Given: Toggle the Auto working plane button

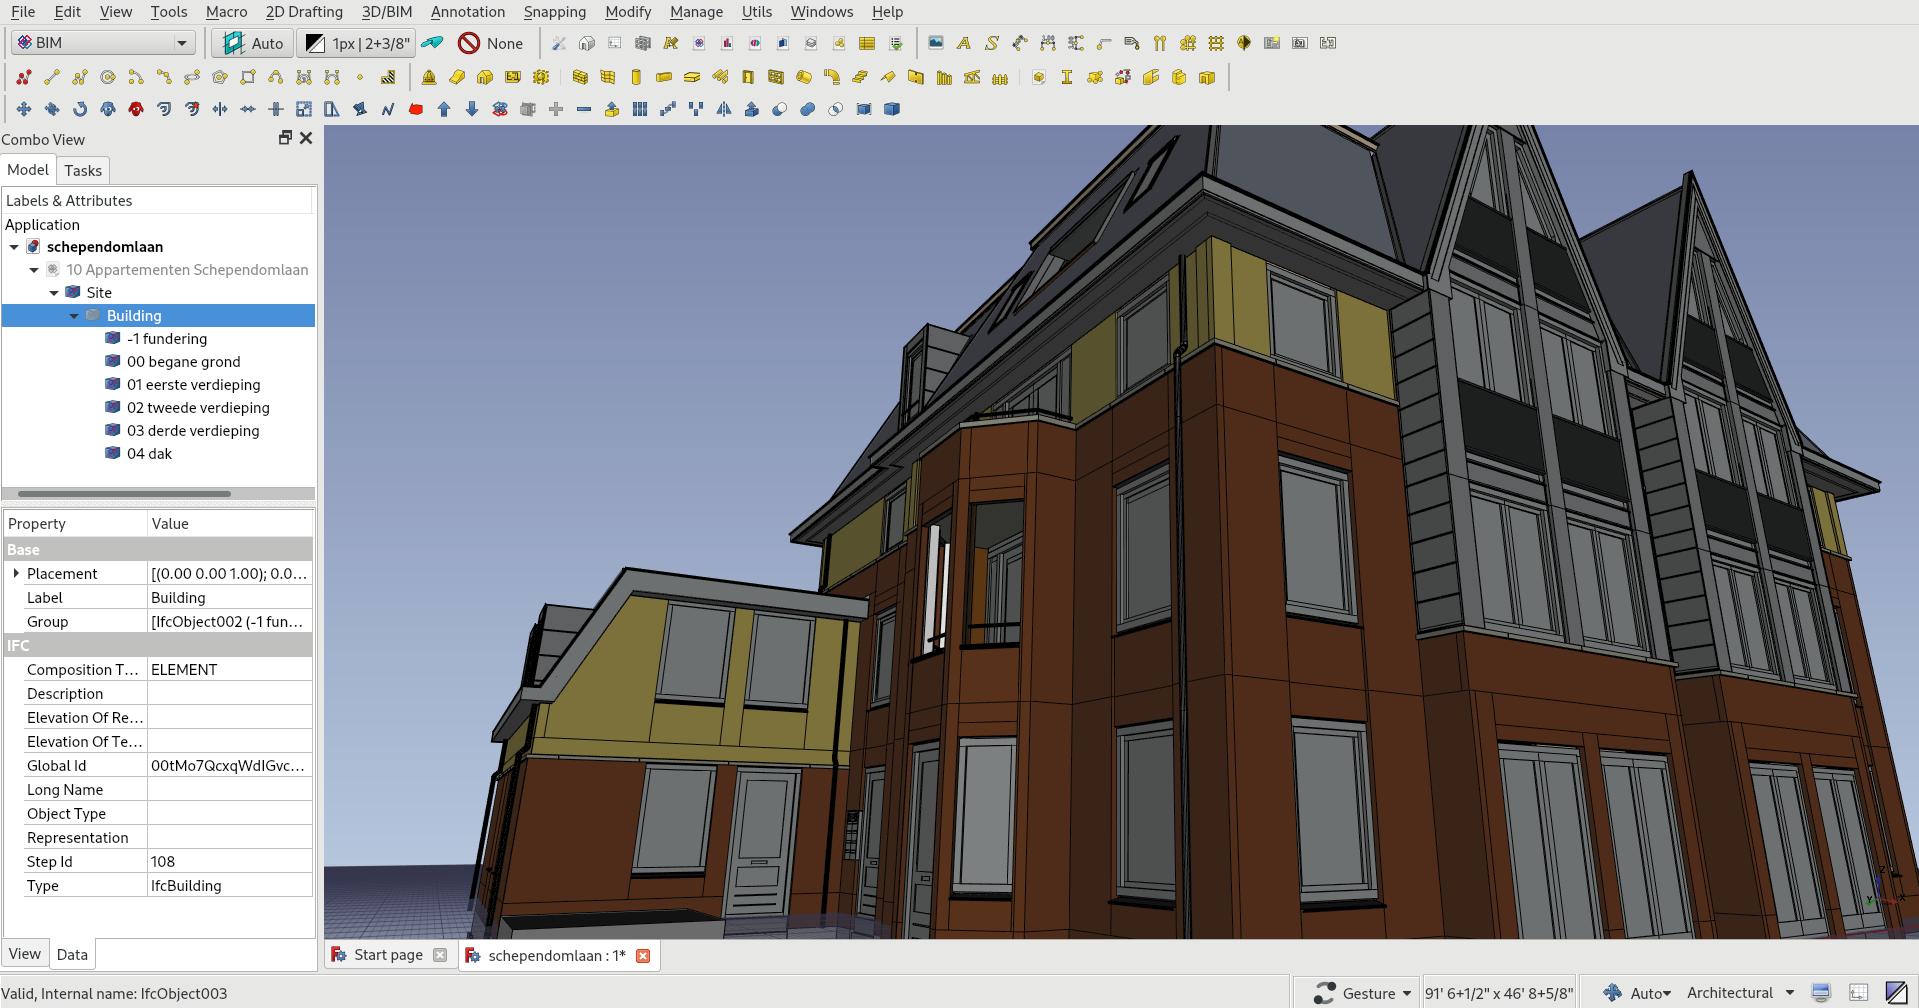Looking at the screenshot, I should [x=252, y=43].
